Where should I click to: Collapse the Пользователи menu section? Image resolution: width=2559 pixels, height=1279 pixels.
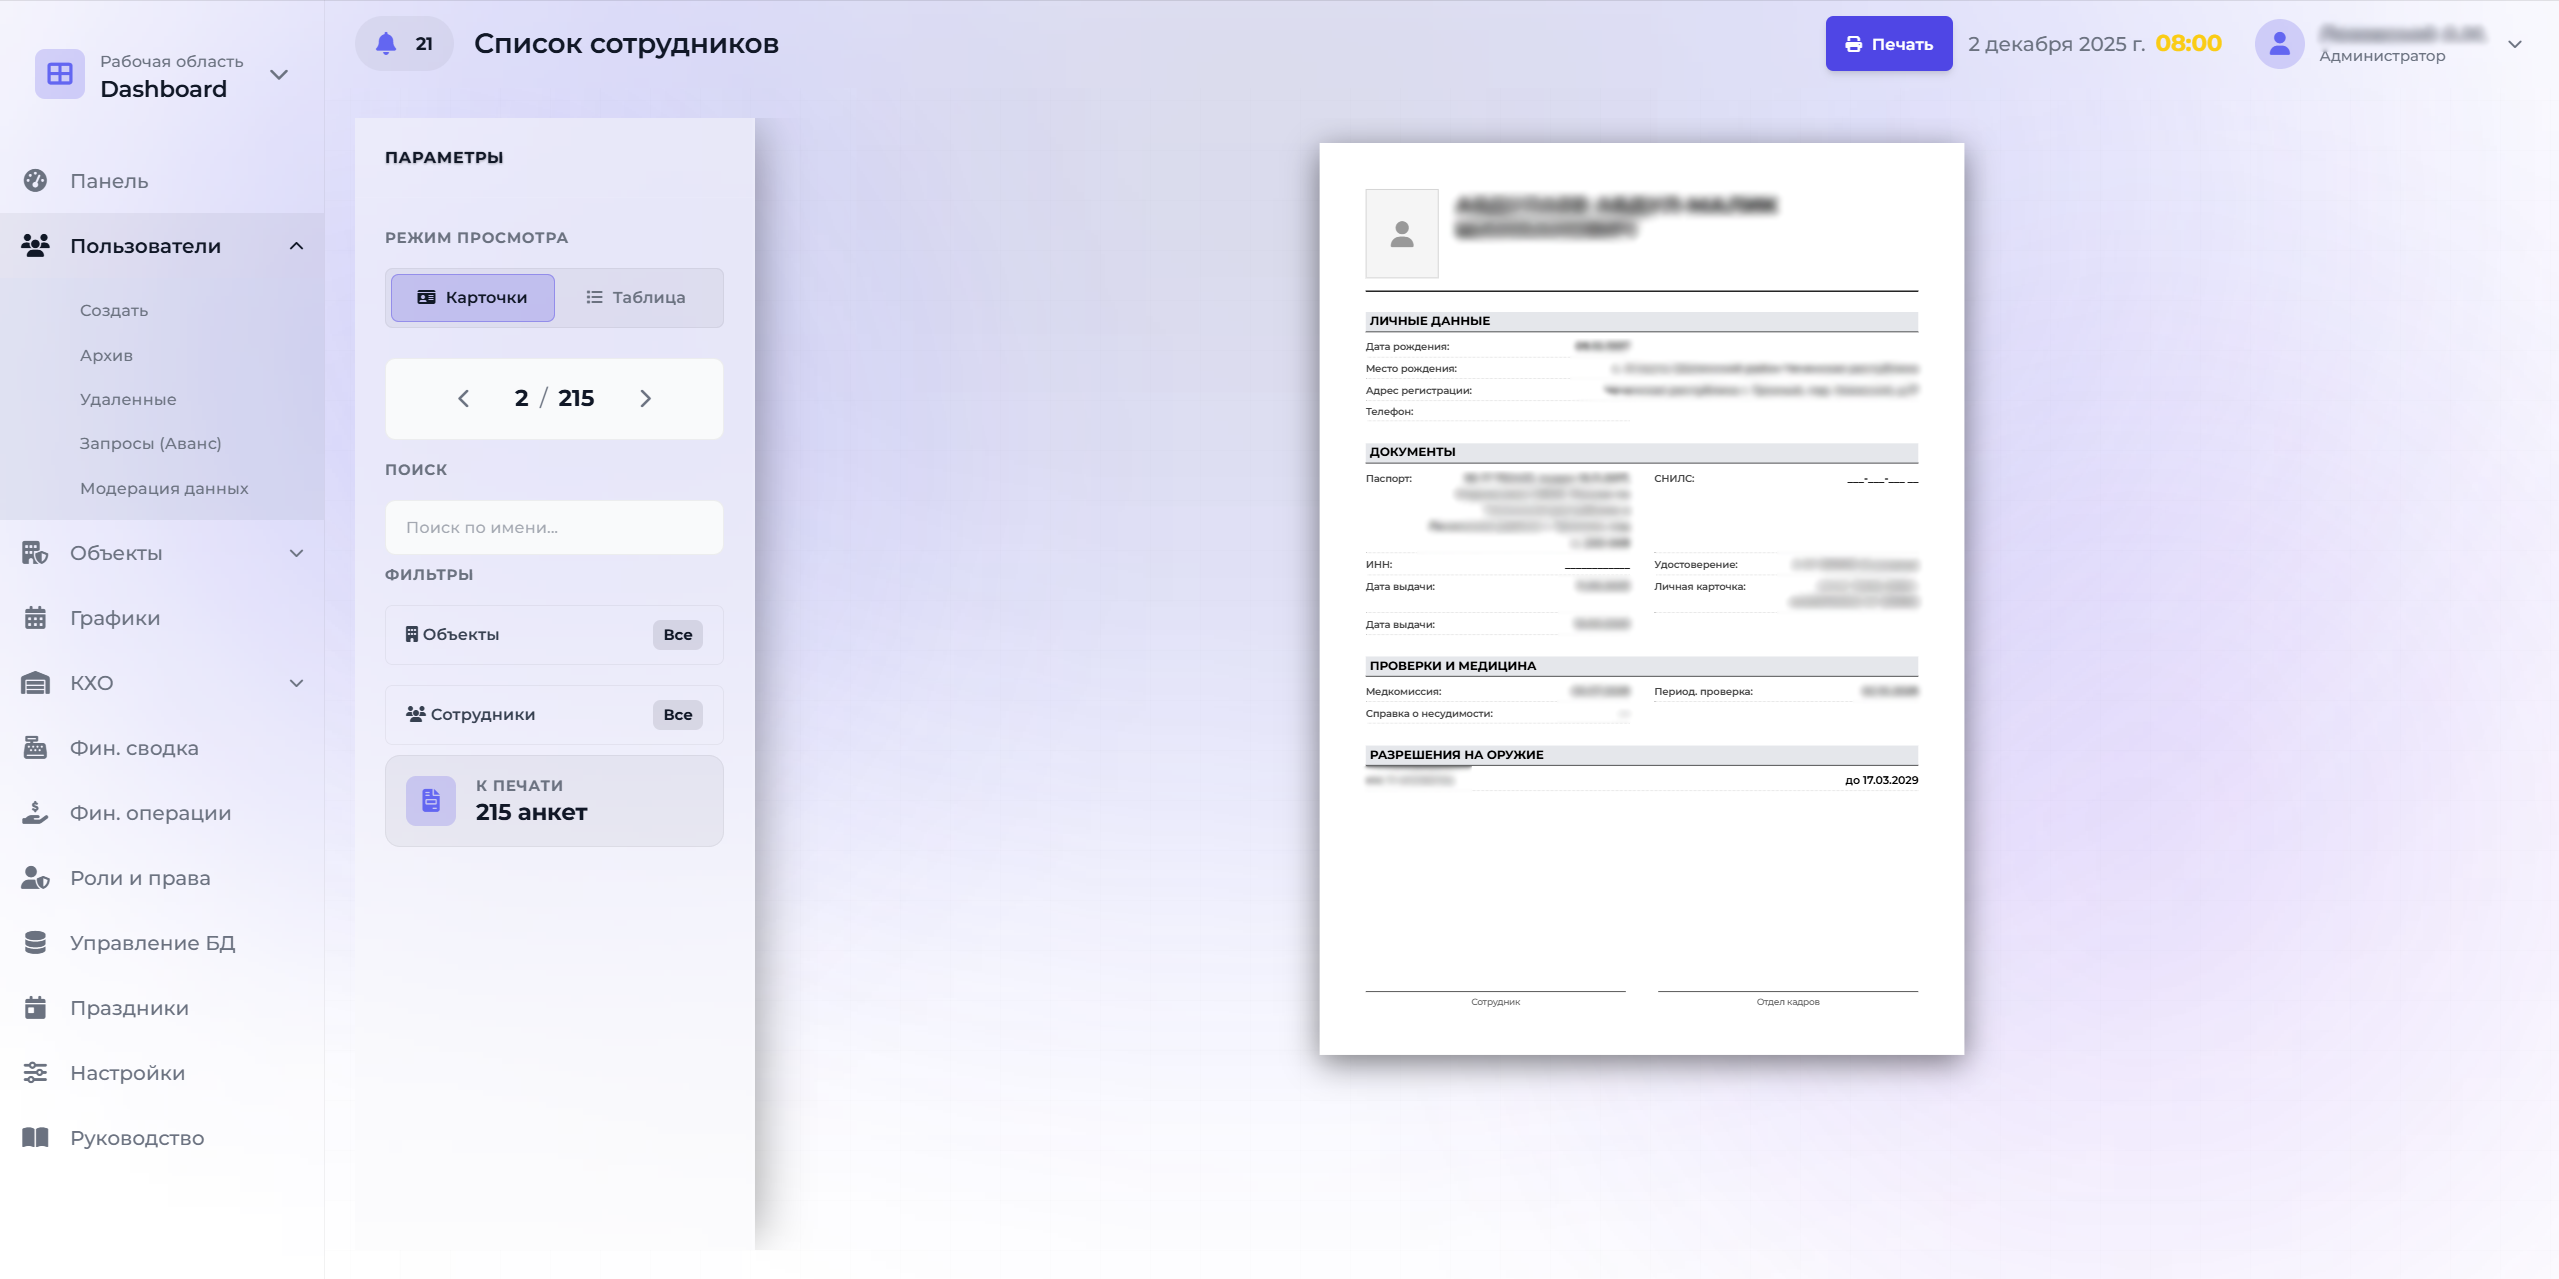(x=296, y=246)
